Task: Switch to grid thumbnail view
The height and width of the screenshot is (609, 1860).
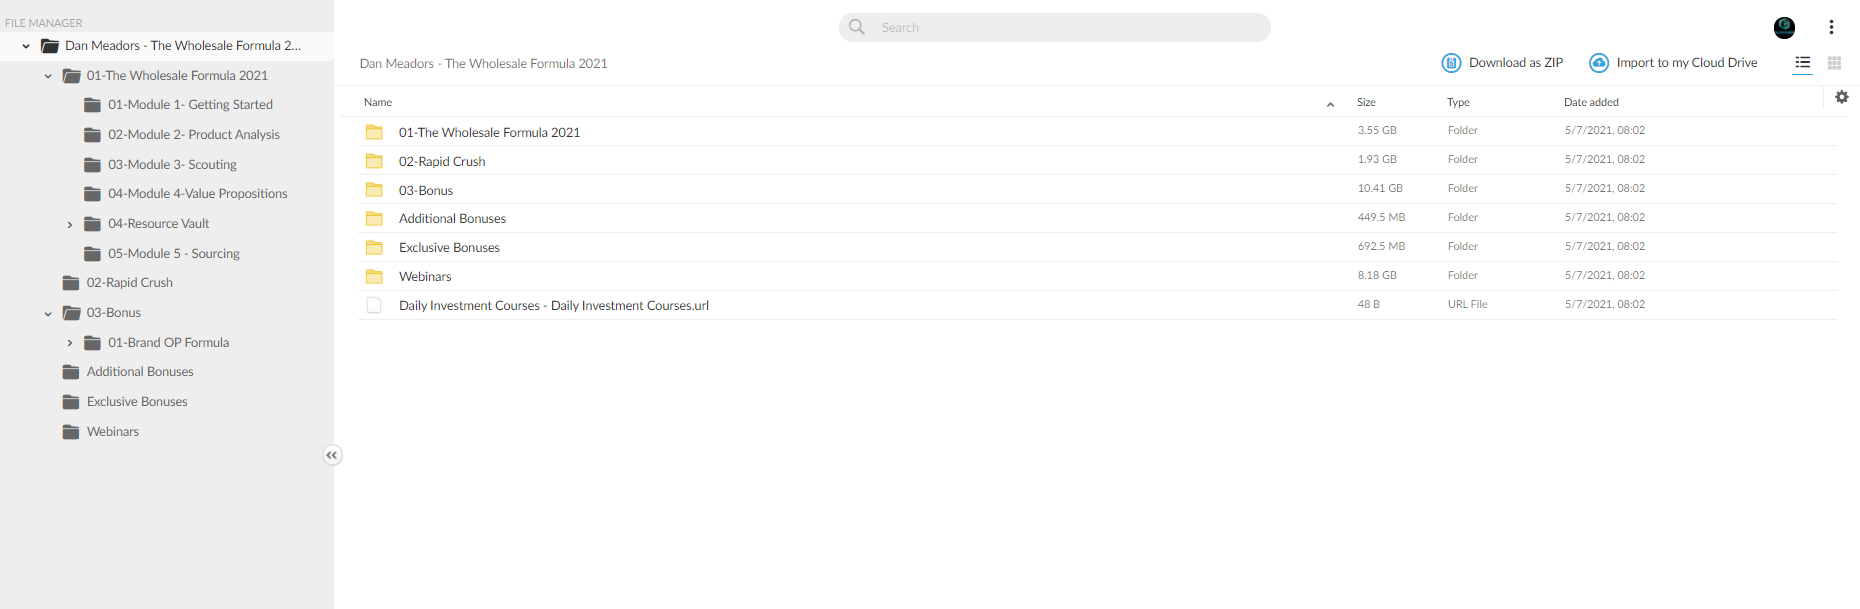Action: pyautogui.click(x=1834, y=63)
